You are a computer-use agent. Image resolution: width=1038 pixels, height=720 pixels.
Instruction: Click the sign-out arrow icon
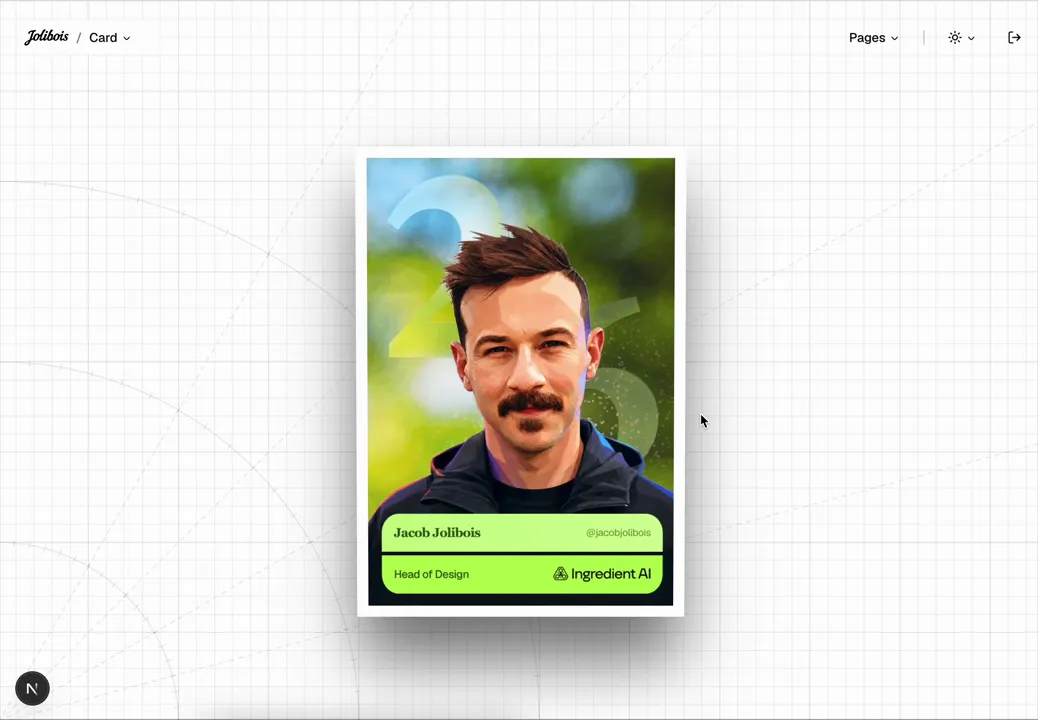point(1014,38)
